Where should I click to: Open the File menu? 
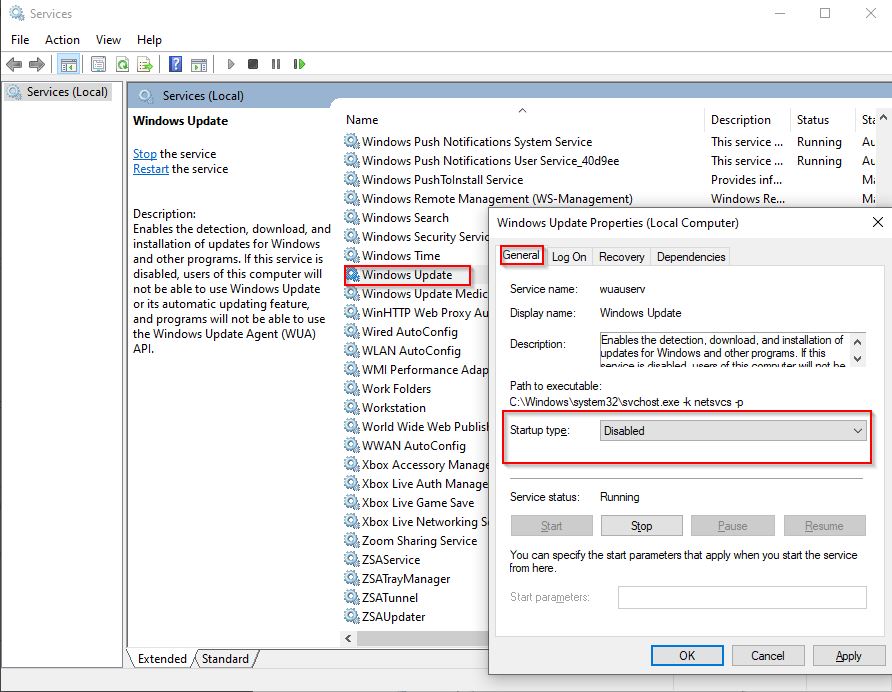(x=20, y=40)
